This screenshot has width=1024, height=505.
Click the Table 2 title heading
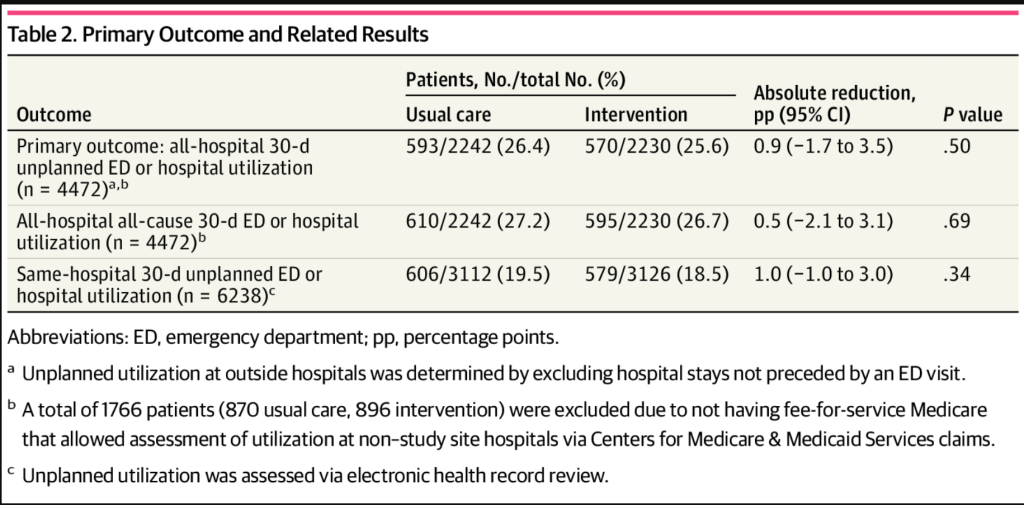pyautogui.click(x=218, y=35)
